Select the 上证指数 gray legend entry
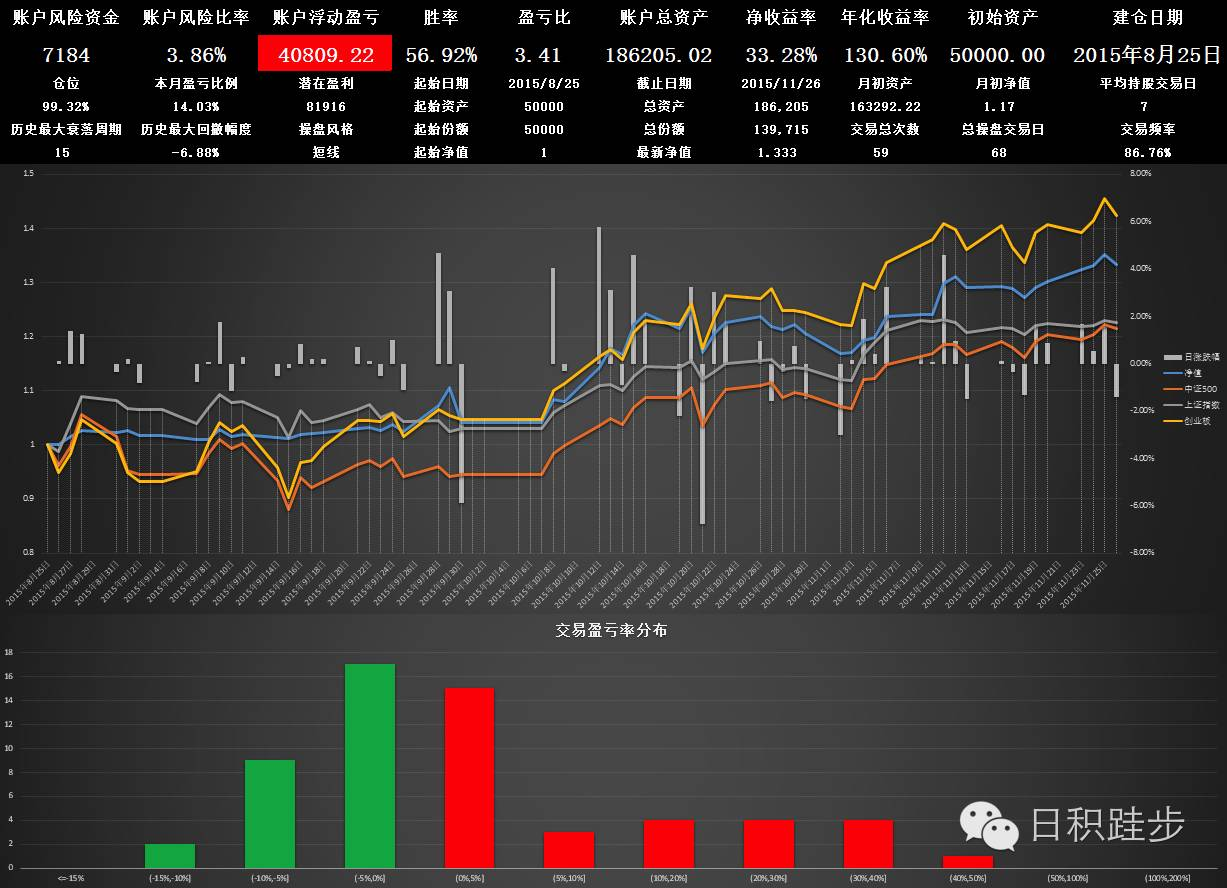1227x888 pixels. coord(1195,404)
